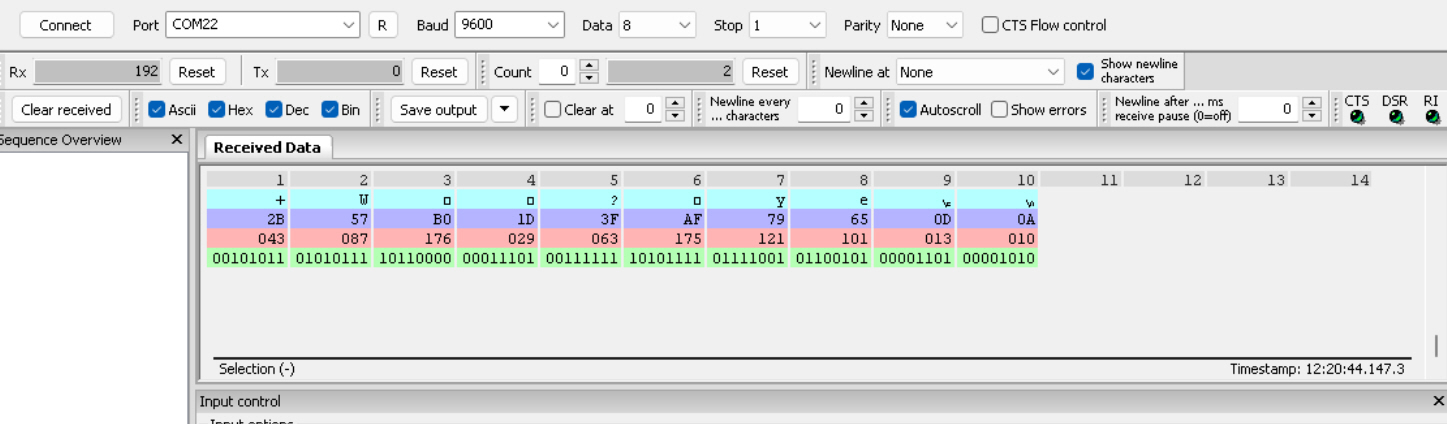
Task: Open the Port COM22 dropdown
Action: click(x=263, y=25)
